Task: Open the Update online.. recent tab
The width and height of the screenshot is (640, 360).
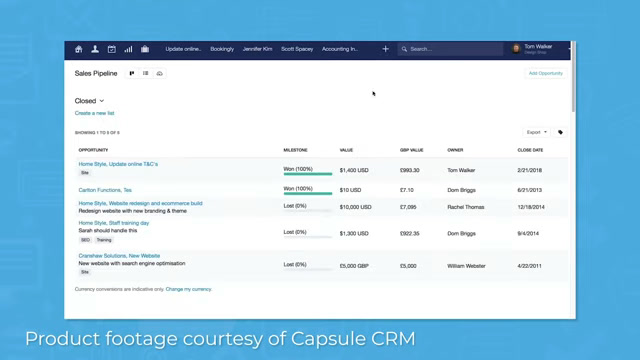Action: click(183, 49)
